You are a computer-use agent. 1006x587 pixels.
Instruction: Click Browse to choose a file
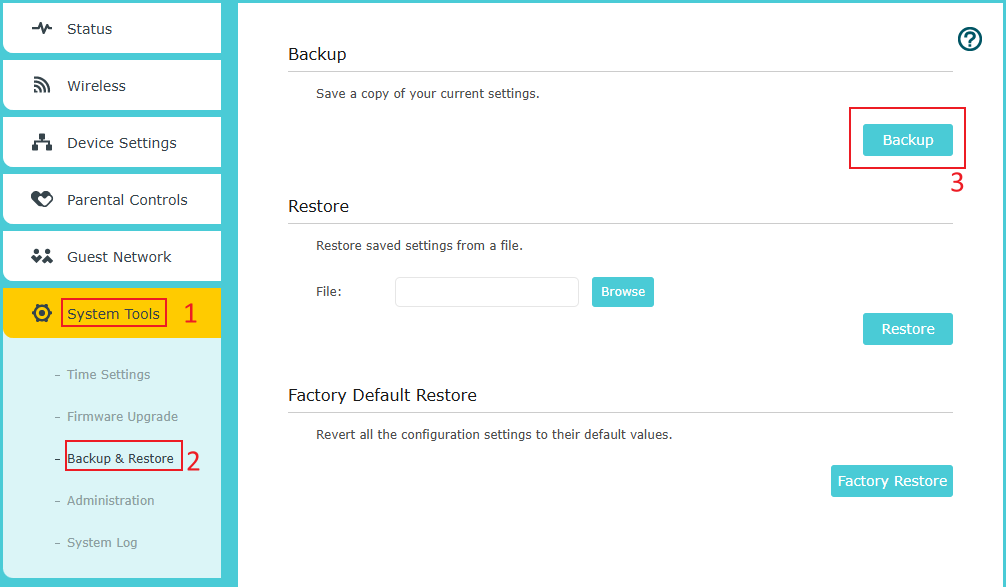click(622, 292)
